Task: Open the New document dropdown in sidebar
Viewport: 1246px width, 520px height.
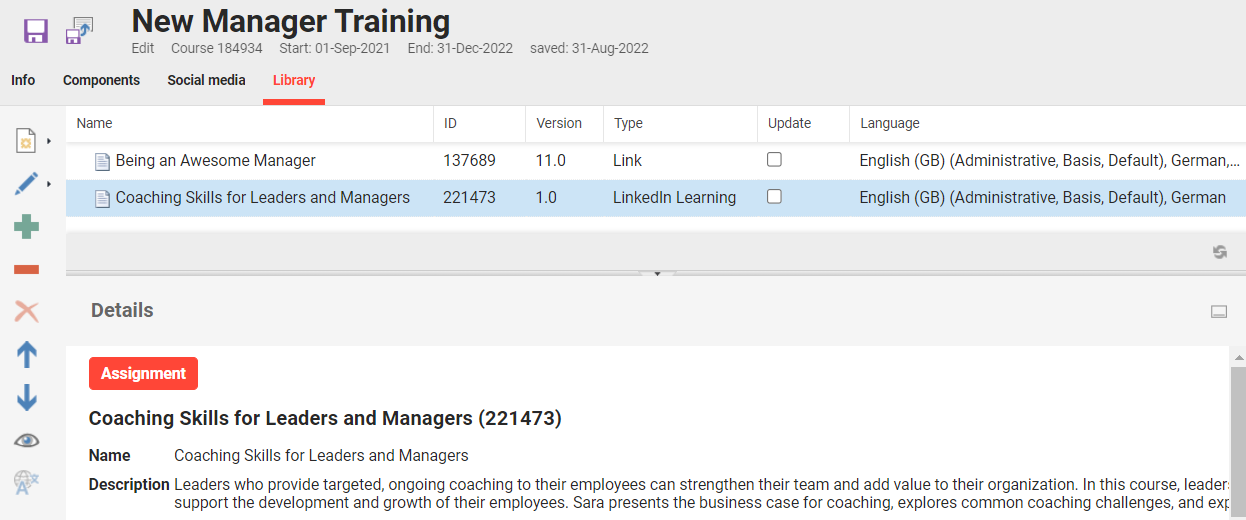Action: pyautogui.click(x=31, y=141)
